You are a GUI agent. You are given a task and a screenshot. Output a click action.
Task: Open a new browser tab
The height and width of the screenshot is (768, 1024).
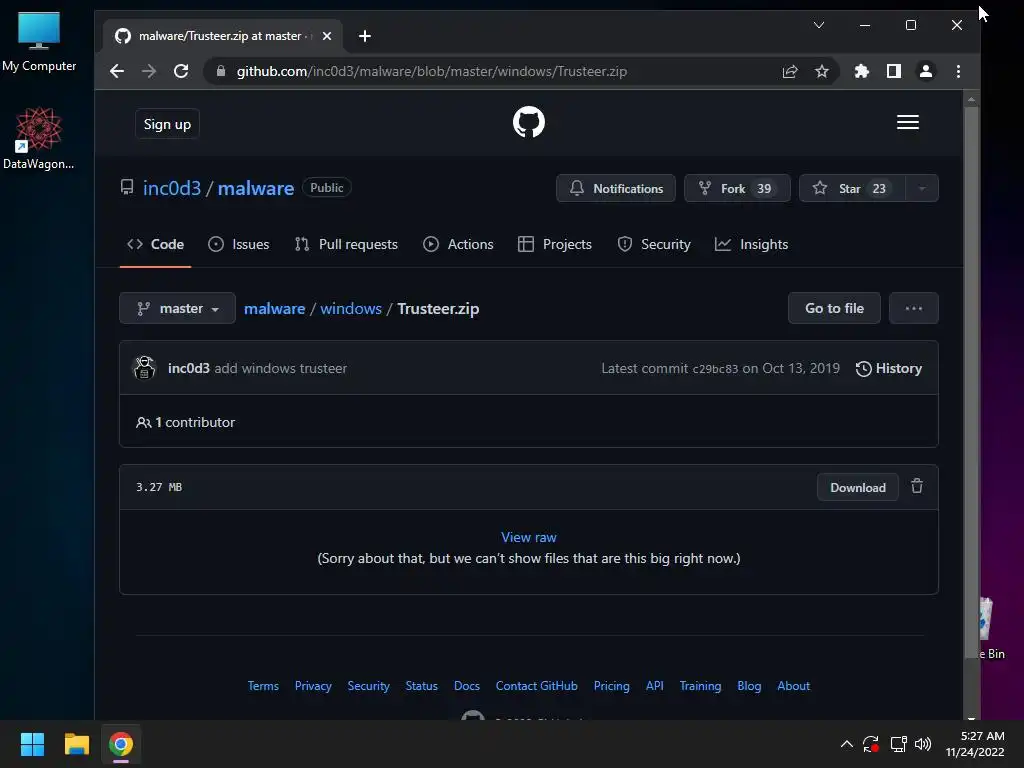(x=365, y=36)
